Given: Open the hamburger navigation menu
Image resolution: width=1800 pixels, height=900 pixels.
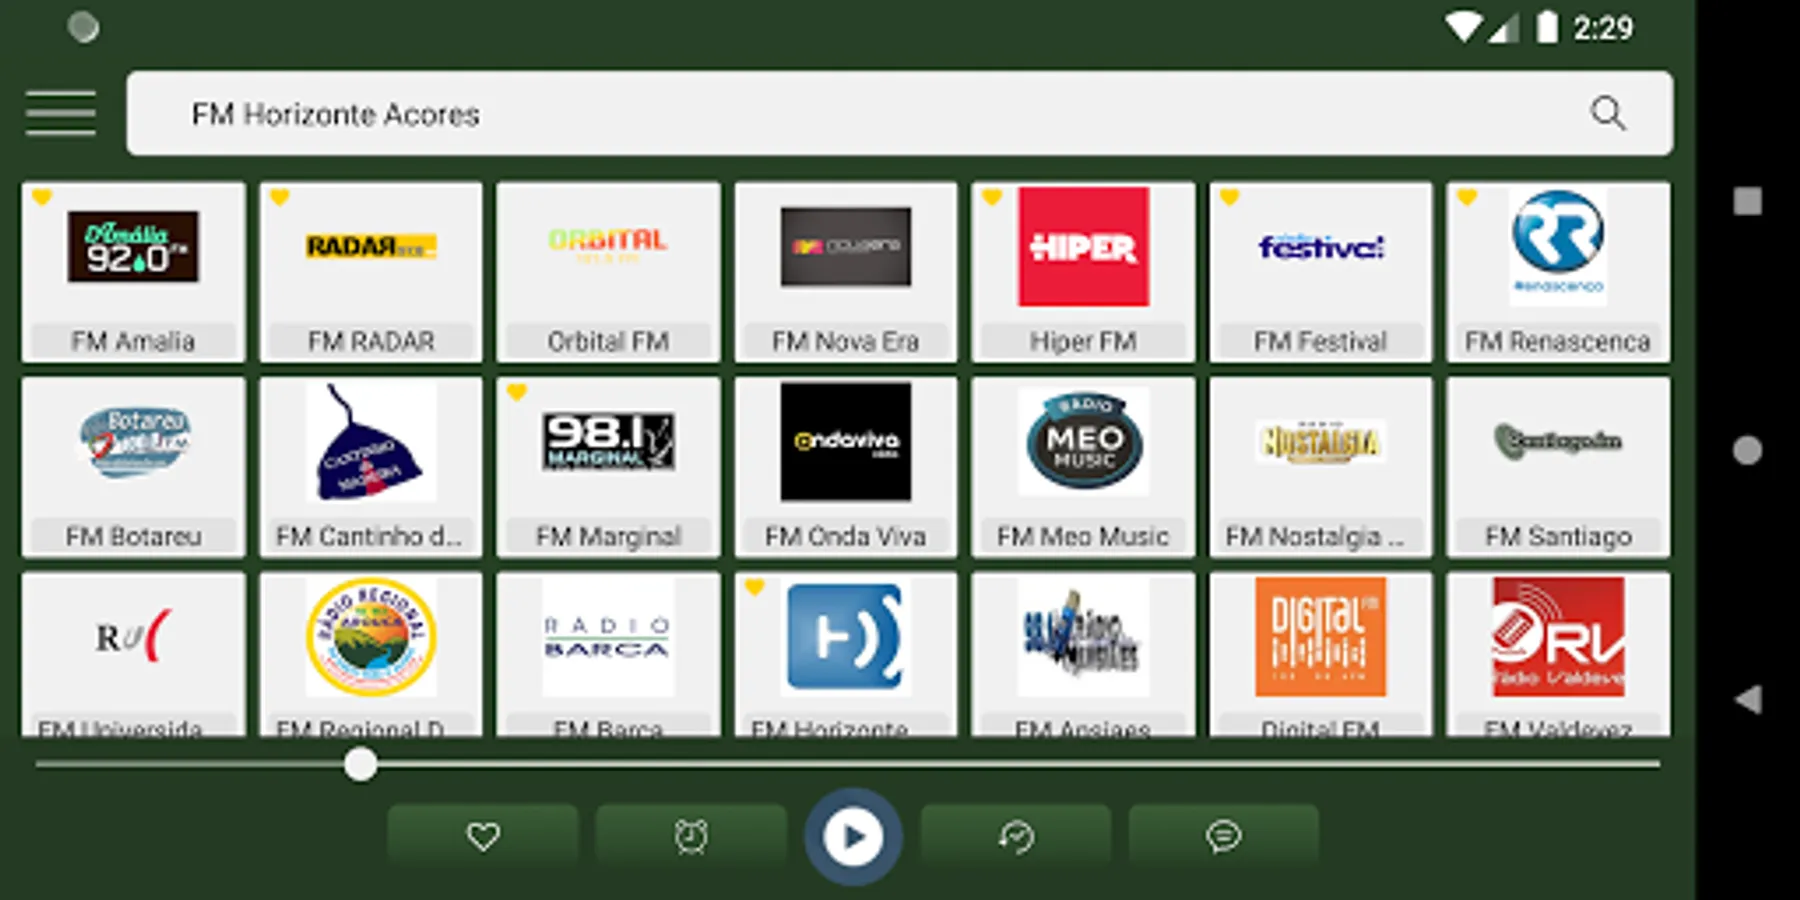Looking at the screenshot, I should coord(61,113).
